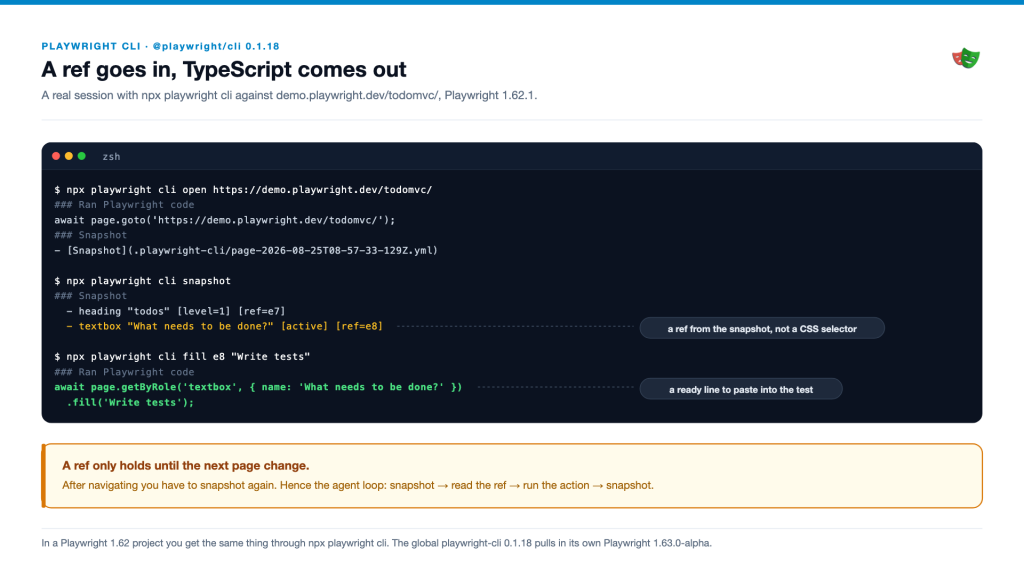Click the '.fill('Write tests');' line
The width and height of the screenshot is (1024, 564).
pyautogui.click(x=131, y=403)
